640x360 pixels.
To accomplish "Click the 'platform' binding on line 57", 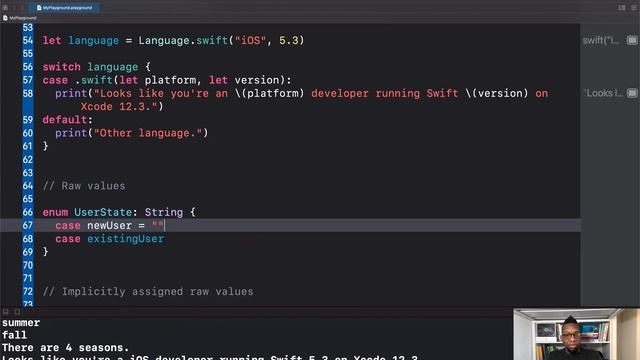I will click(x=170, y=80).
